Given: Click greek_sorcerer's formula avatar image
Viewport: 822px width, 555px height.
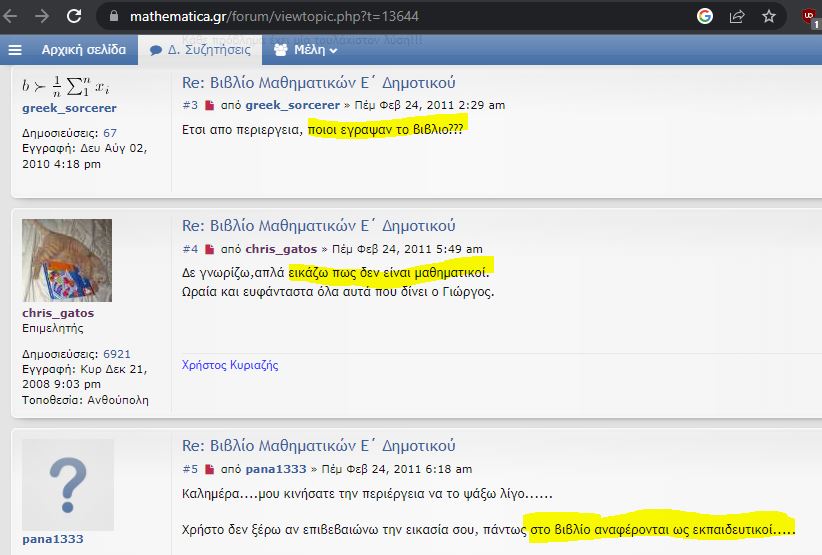Looking at the screenshot, I should 66,86.
